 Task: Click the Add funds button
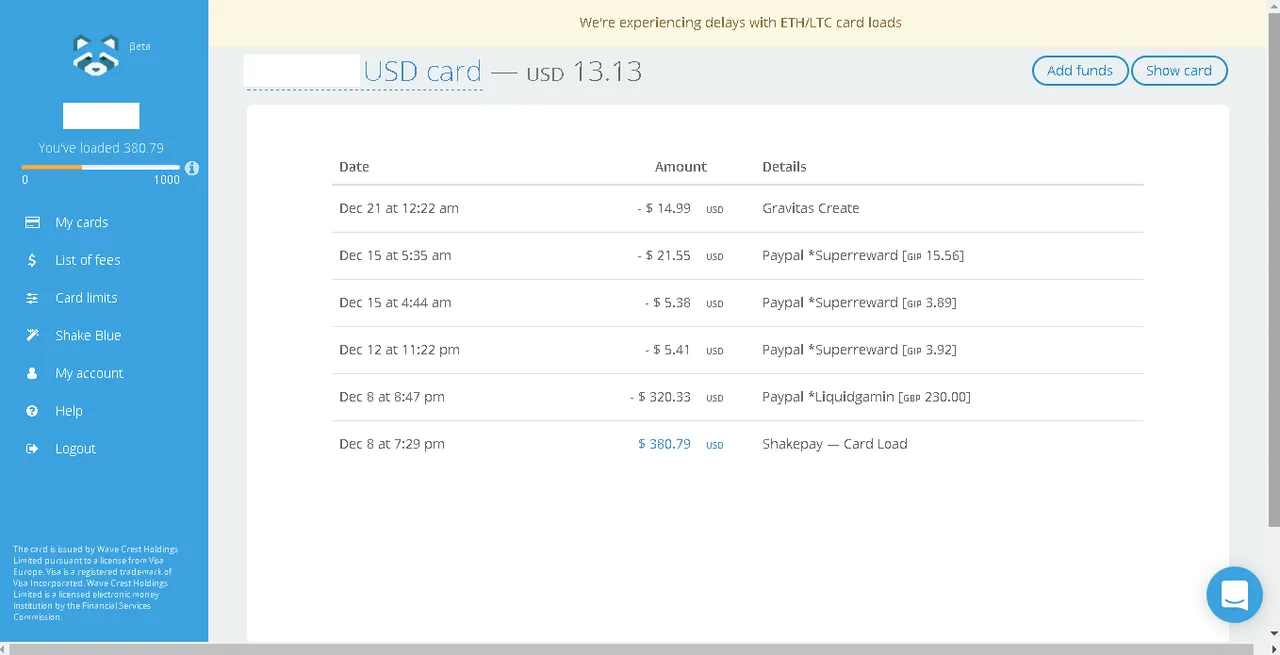pyautogui.click(x=1080, y=71)
